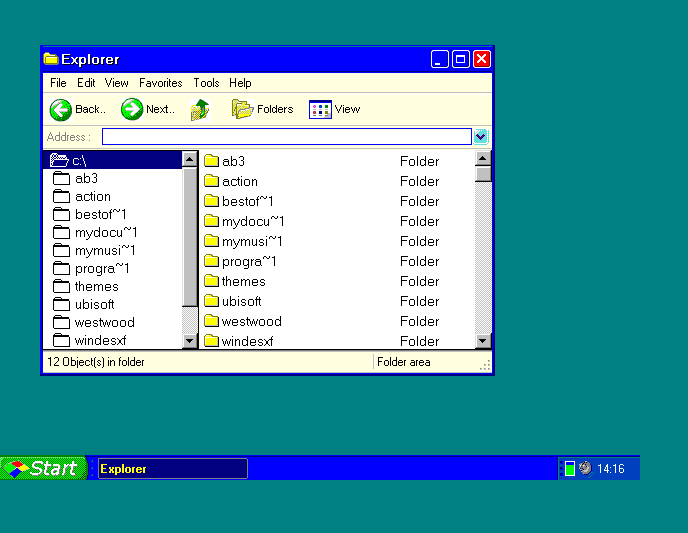Click Explorer taskbar button

click(x=173, y=469)
